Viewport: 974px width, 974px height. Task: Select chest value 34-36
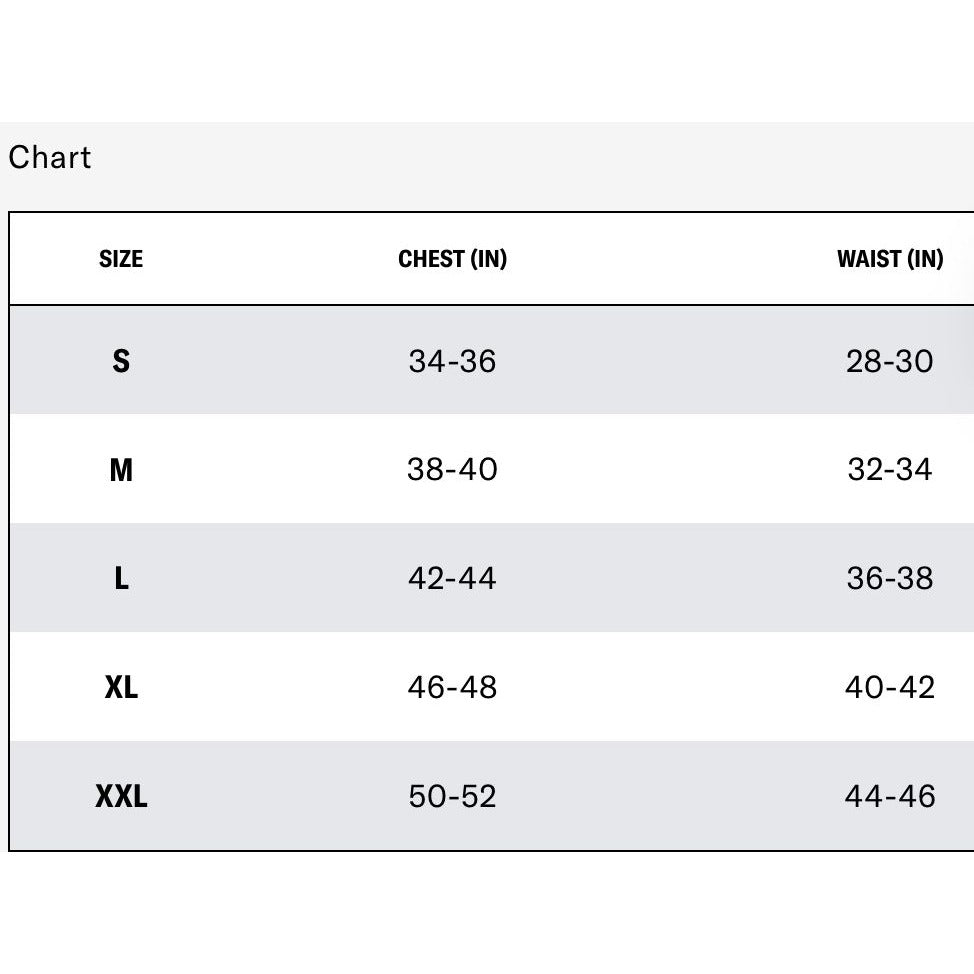pos(452,362)
